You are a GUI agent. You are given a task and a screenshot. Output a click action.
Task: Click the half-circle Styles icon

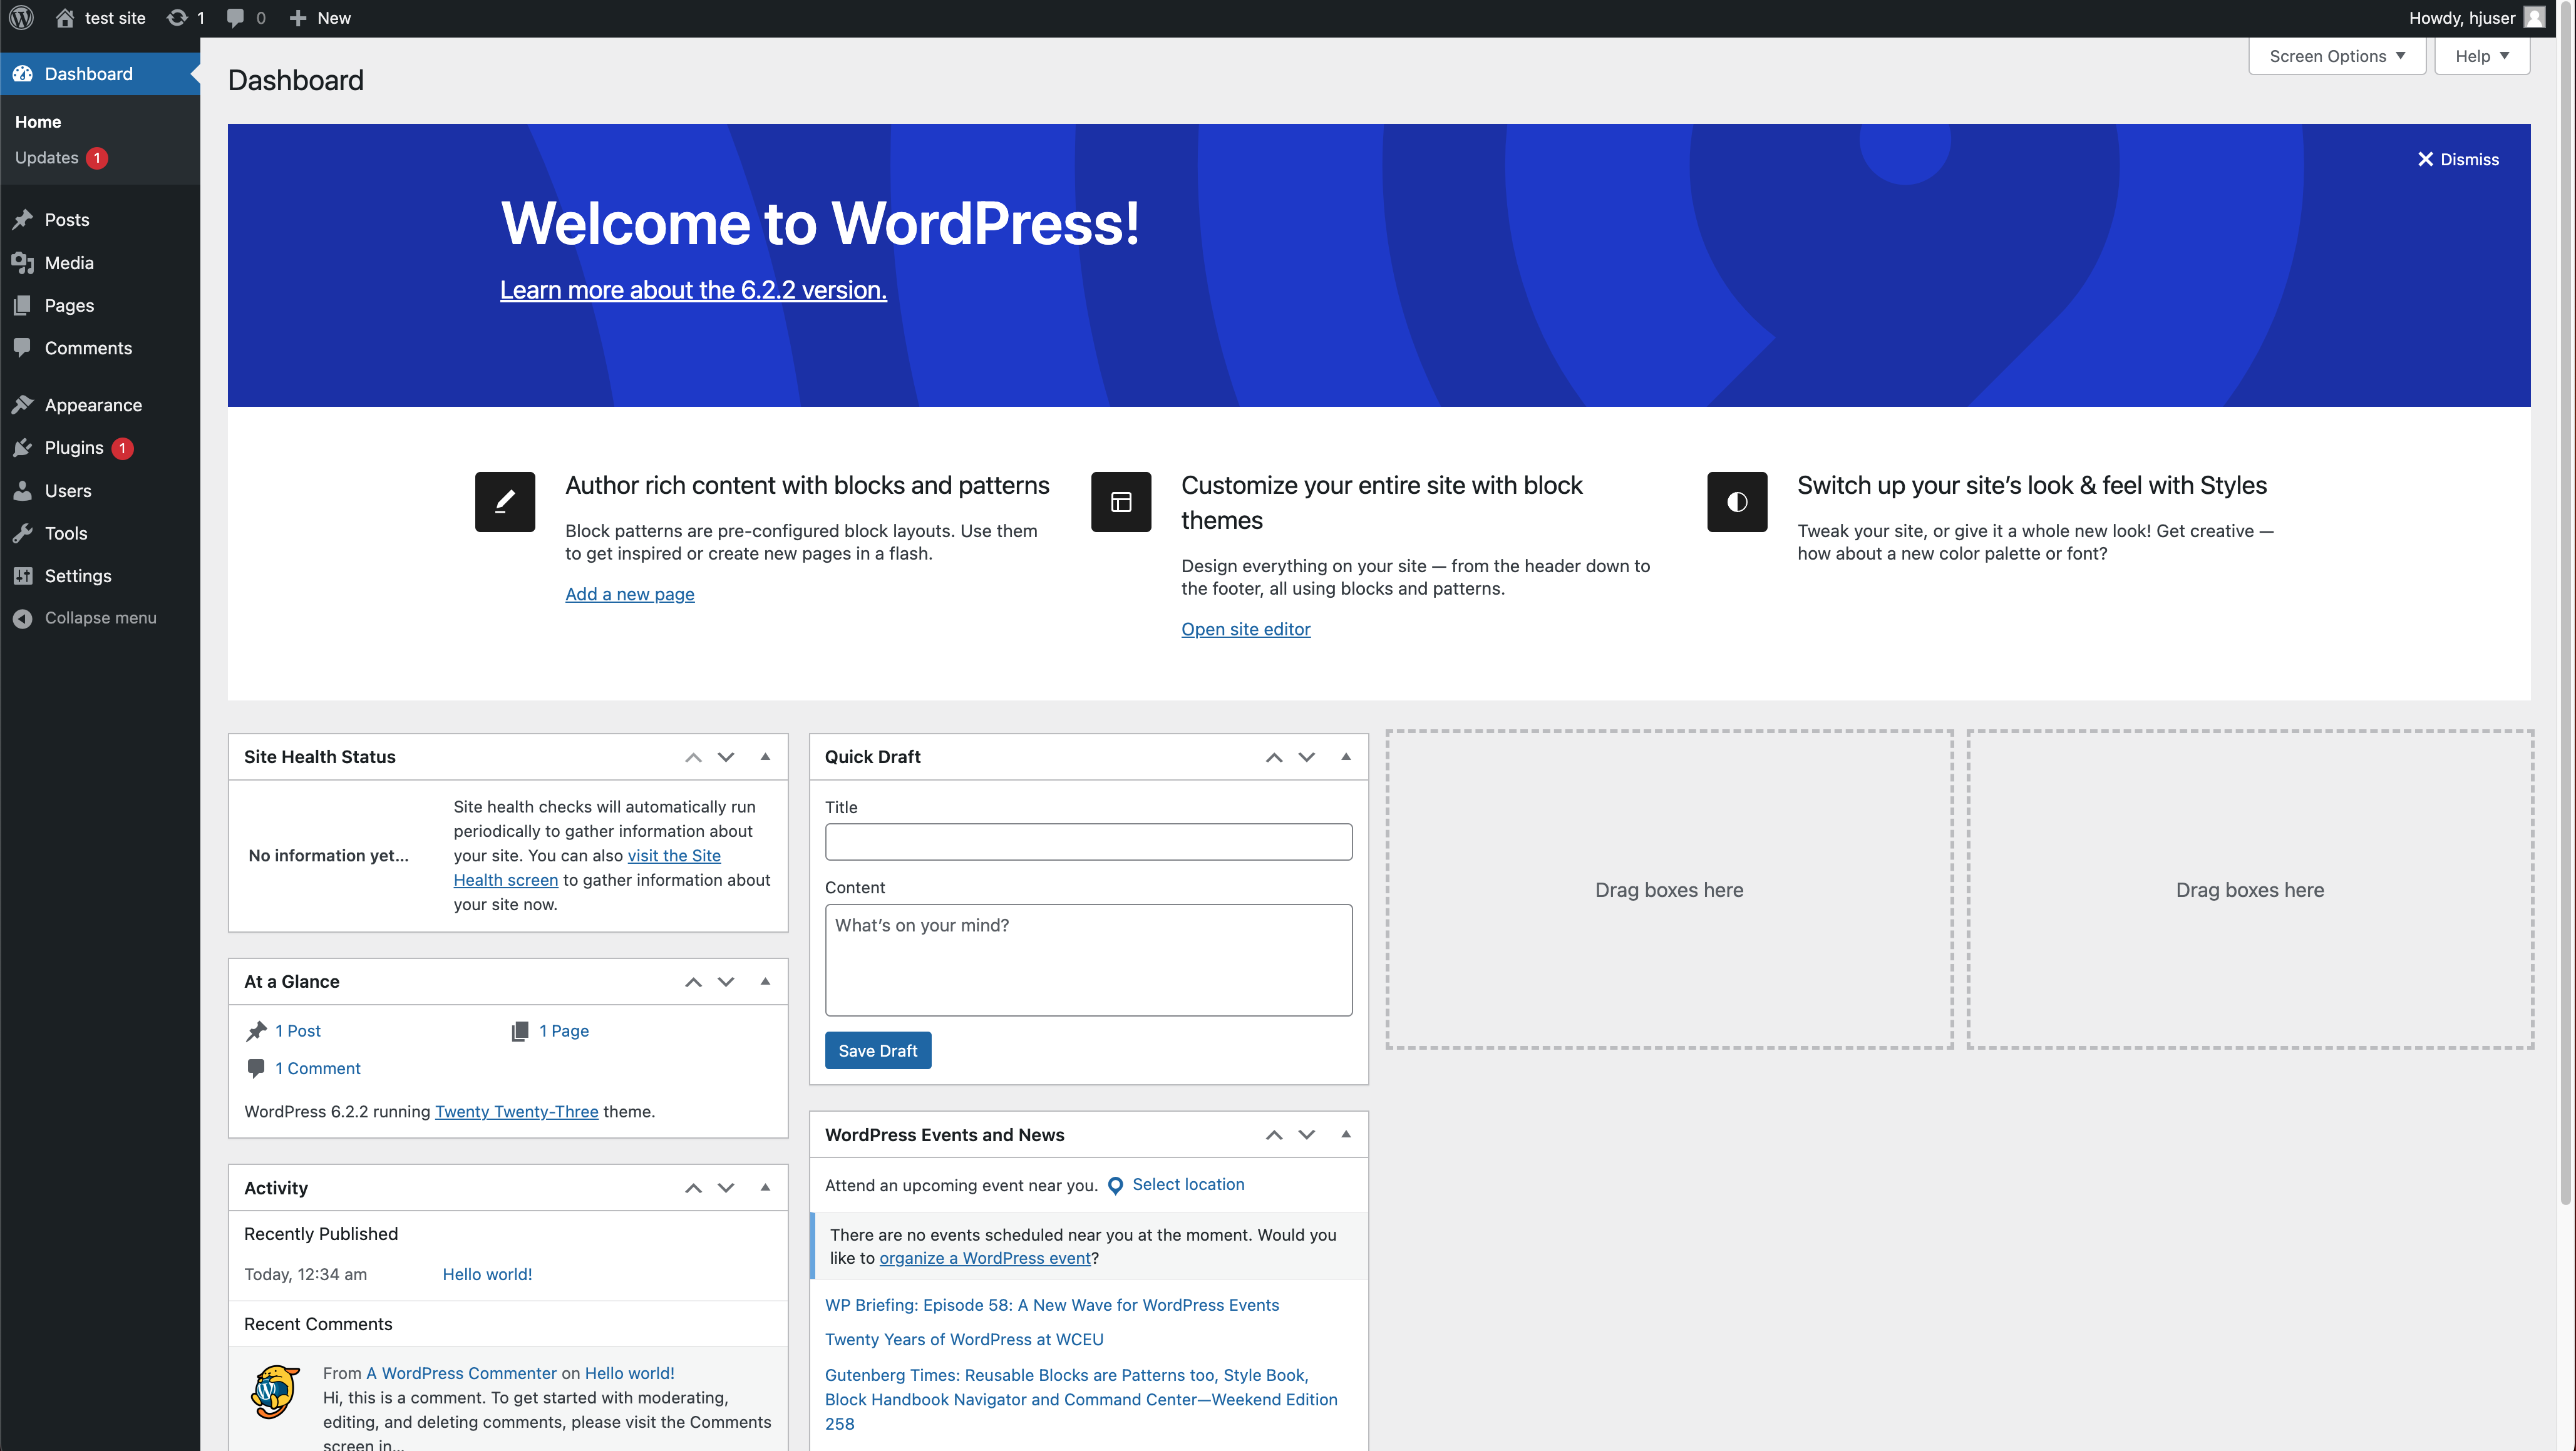[1737, 502]
